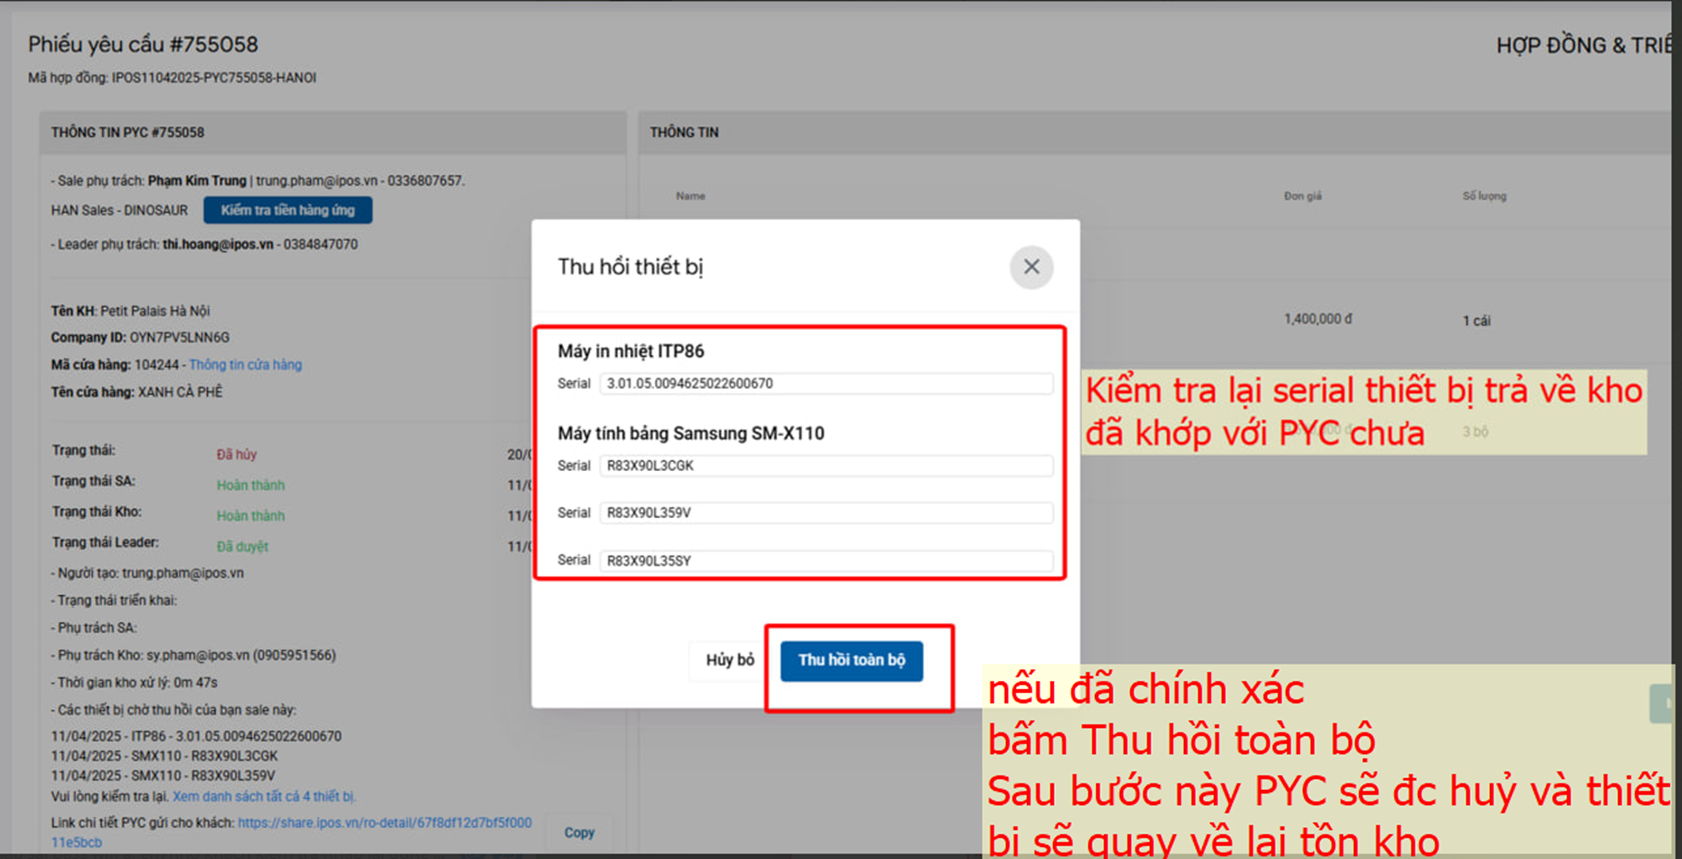Click the Name column header
Screen dimensions: 1682x859
click(691, 196)
